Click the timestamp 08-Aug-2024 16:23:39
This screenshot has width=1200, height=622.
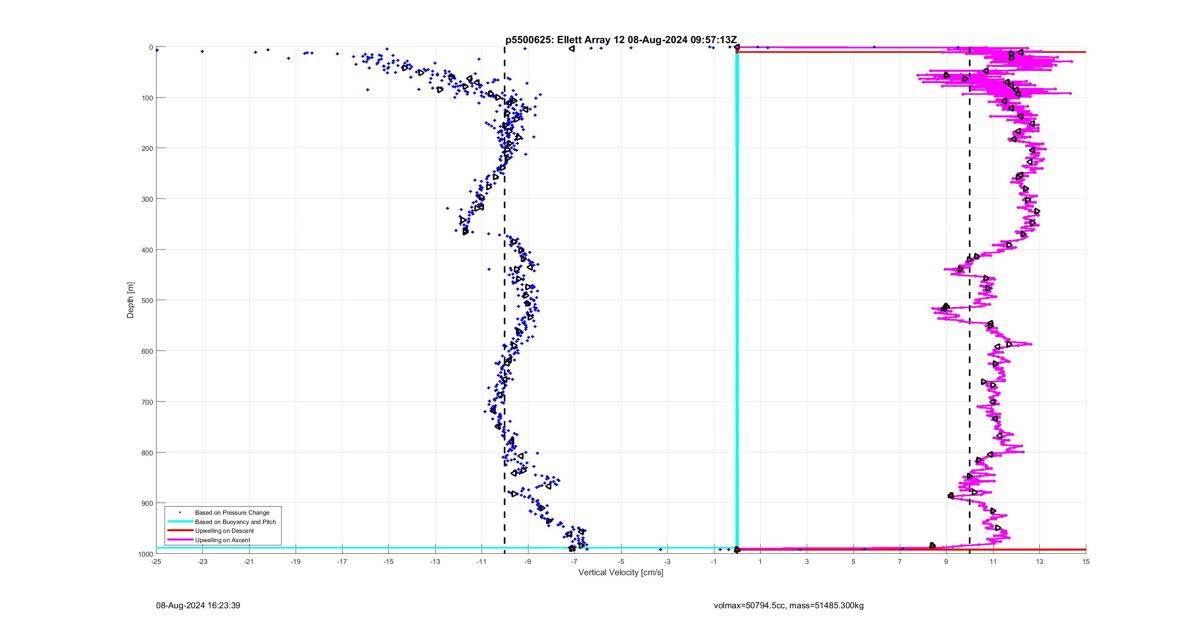click(198, 605)
